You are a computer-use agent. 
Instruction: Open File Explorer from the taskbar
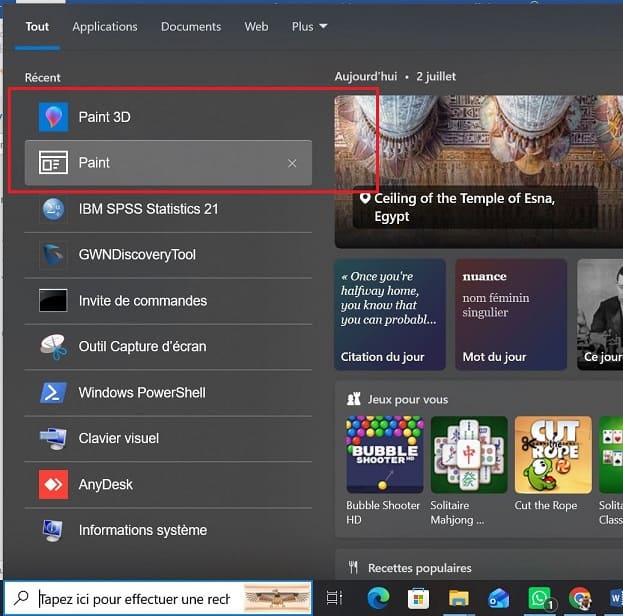[459, 598]
